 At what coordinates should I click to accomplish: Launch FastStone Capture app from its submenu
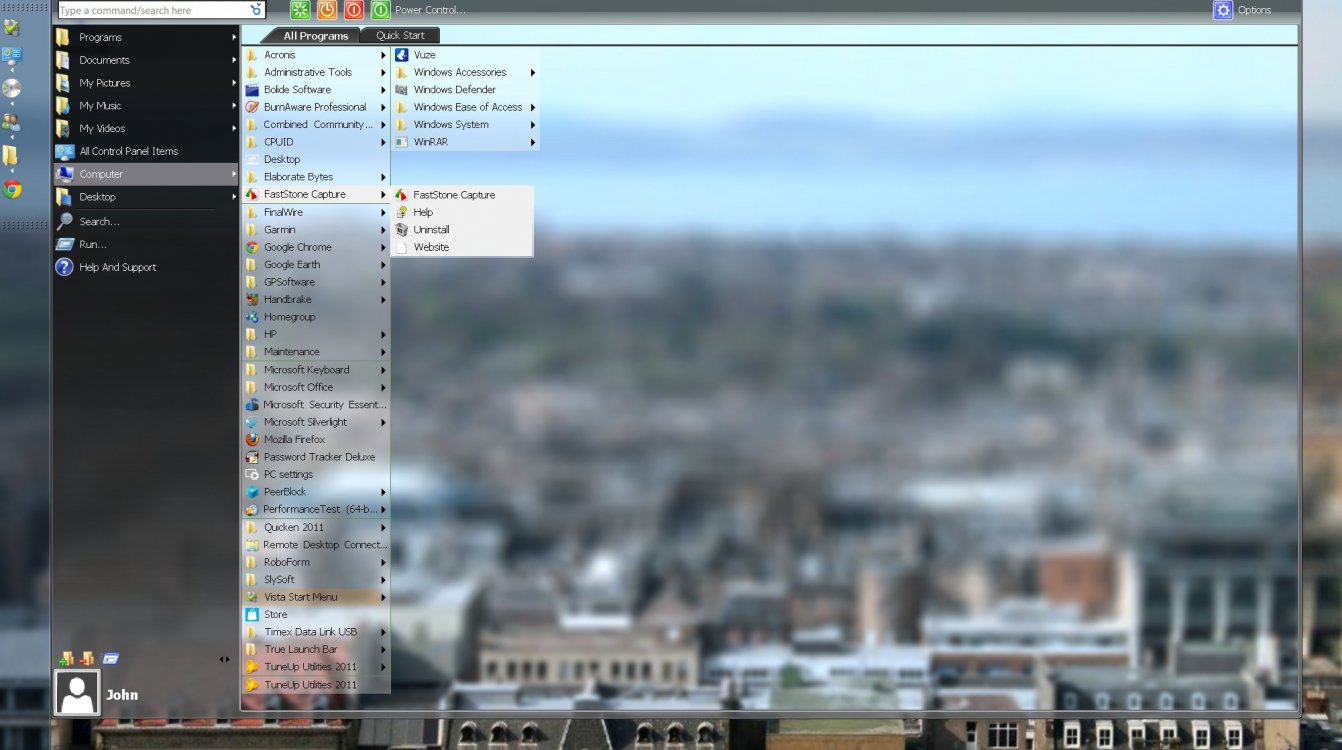click(x=454, y=195)
